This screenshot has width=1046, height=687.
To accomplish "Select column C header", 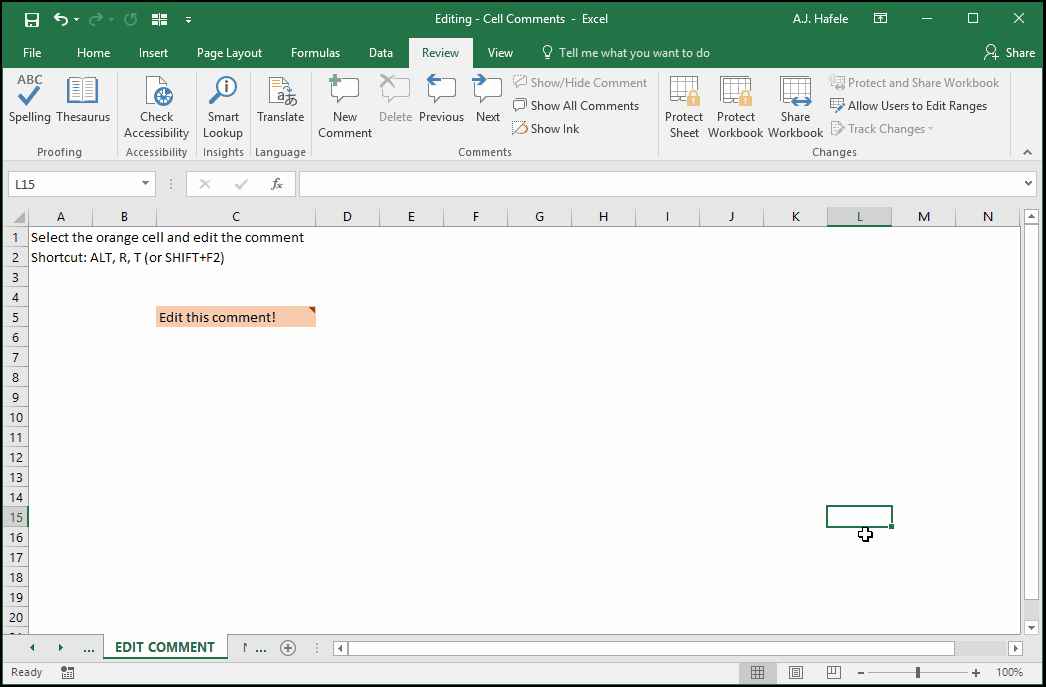I will [x=235, y=216].
